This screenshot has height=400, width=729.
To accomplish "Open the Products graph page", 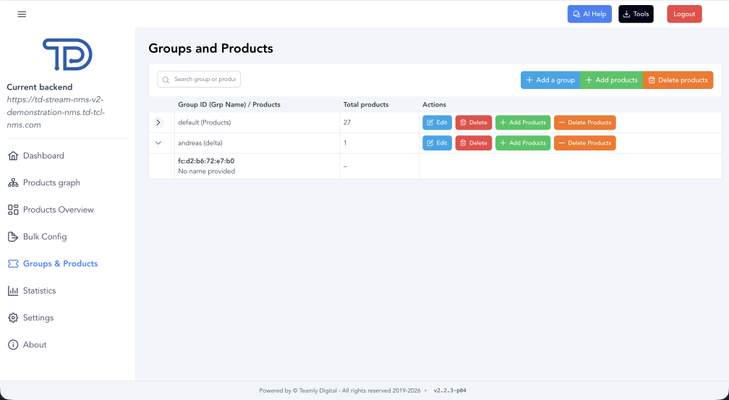I will click(51, 183).
